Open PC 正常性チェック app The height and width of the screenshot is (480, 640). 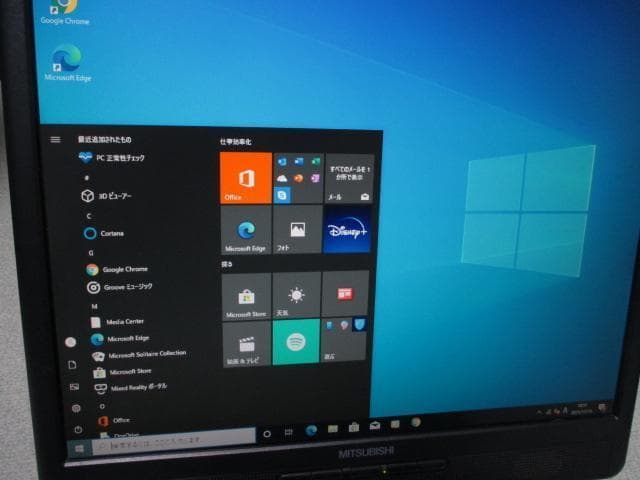point(111,158)
